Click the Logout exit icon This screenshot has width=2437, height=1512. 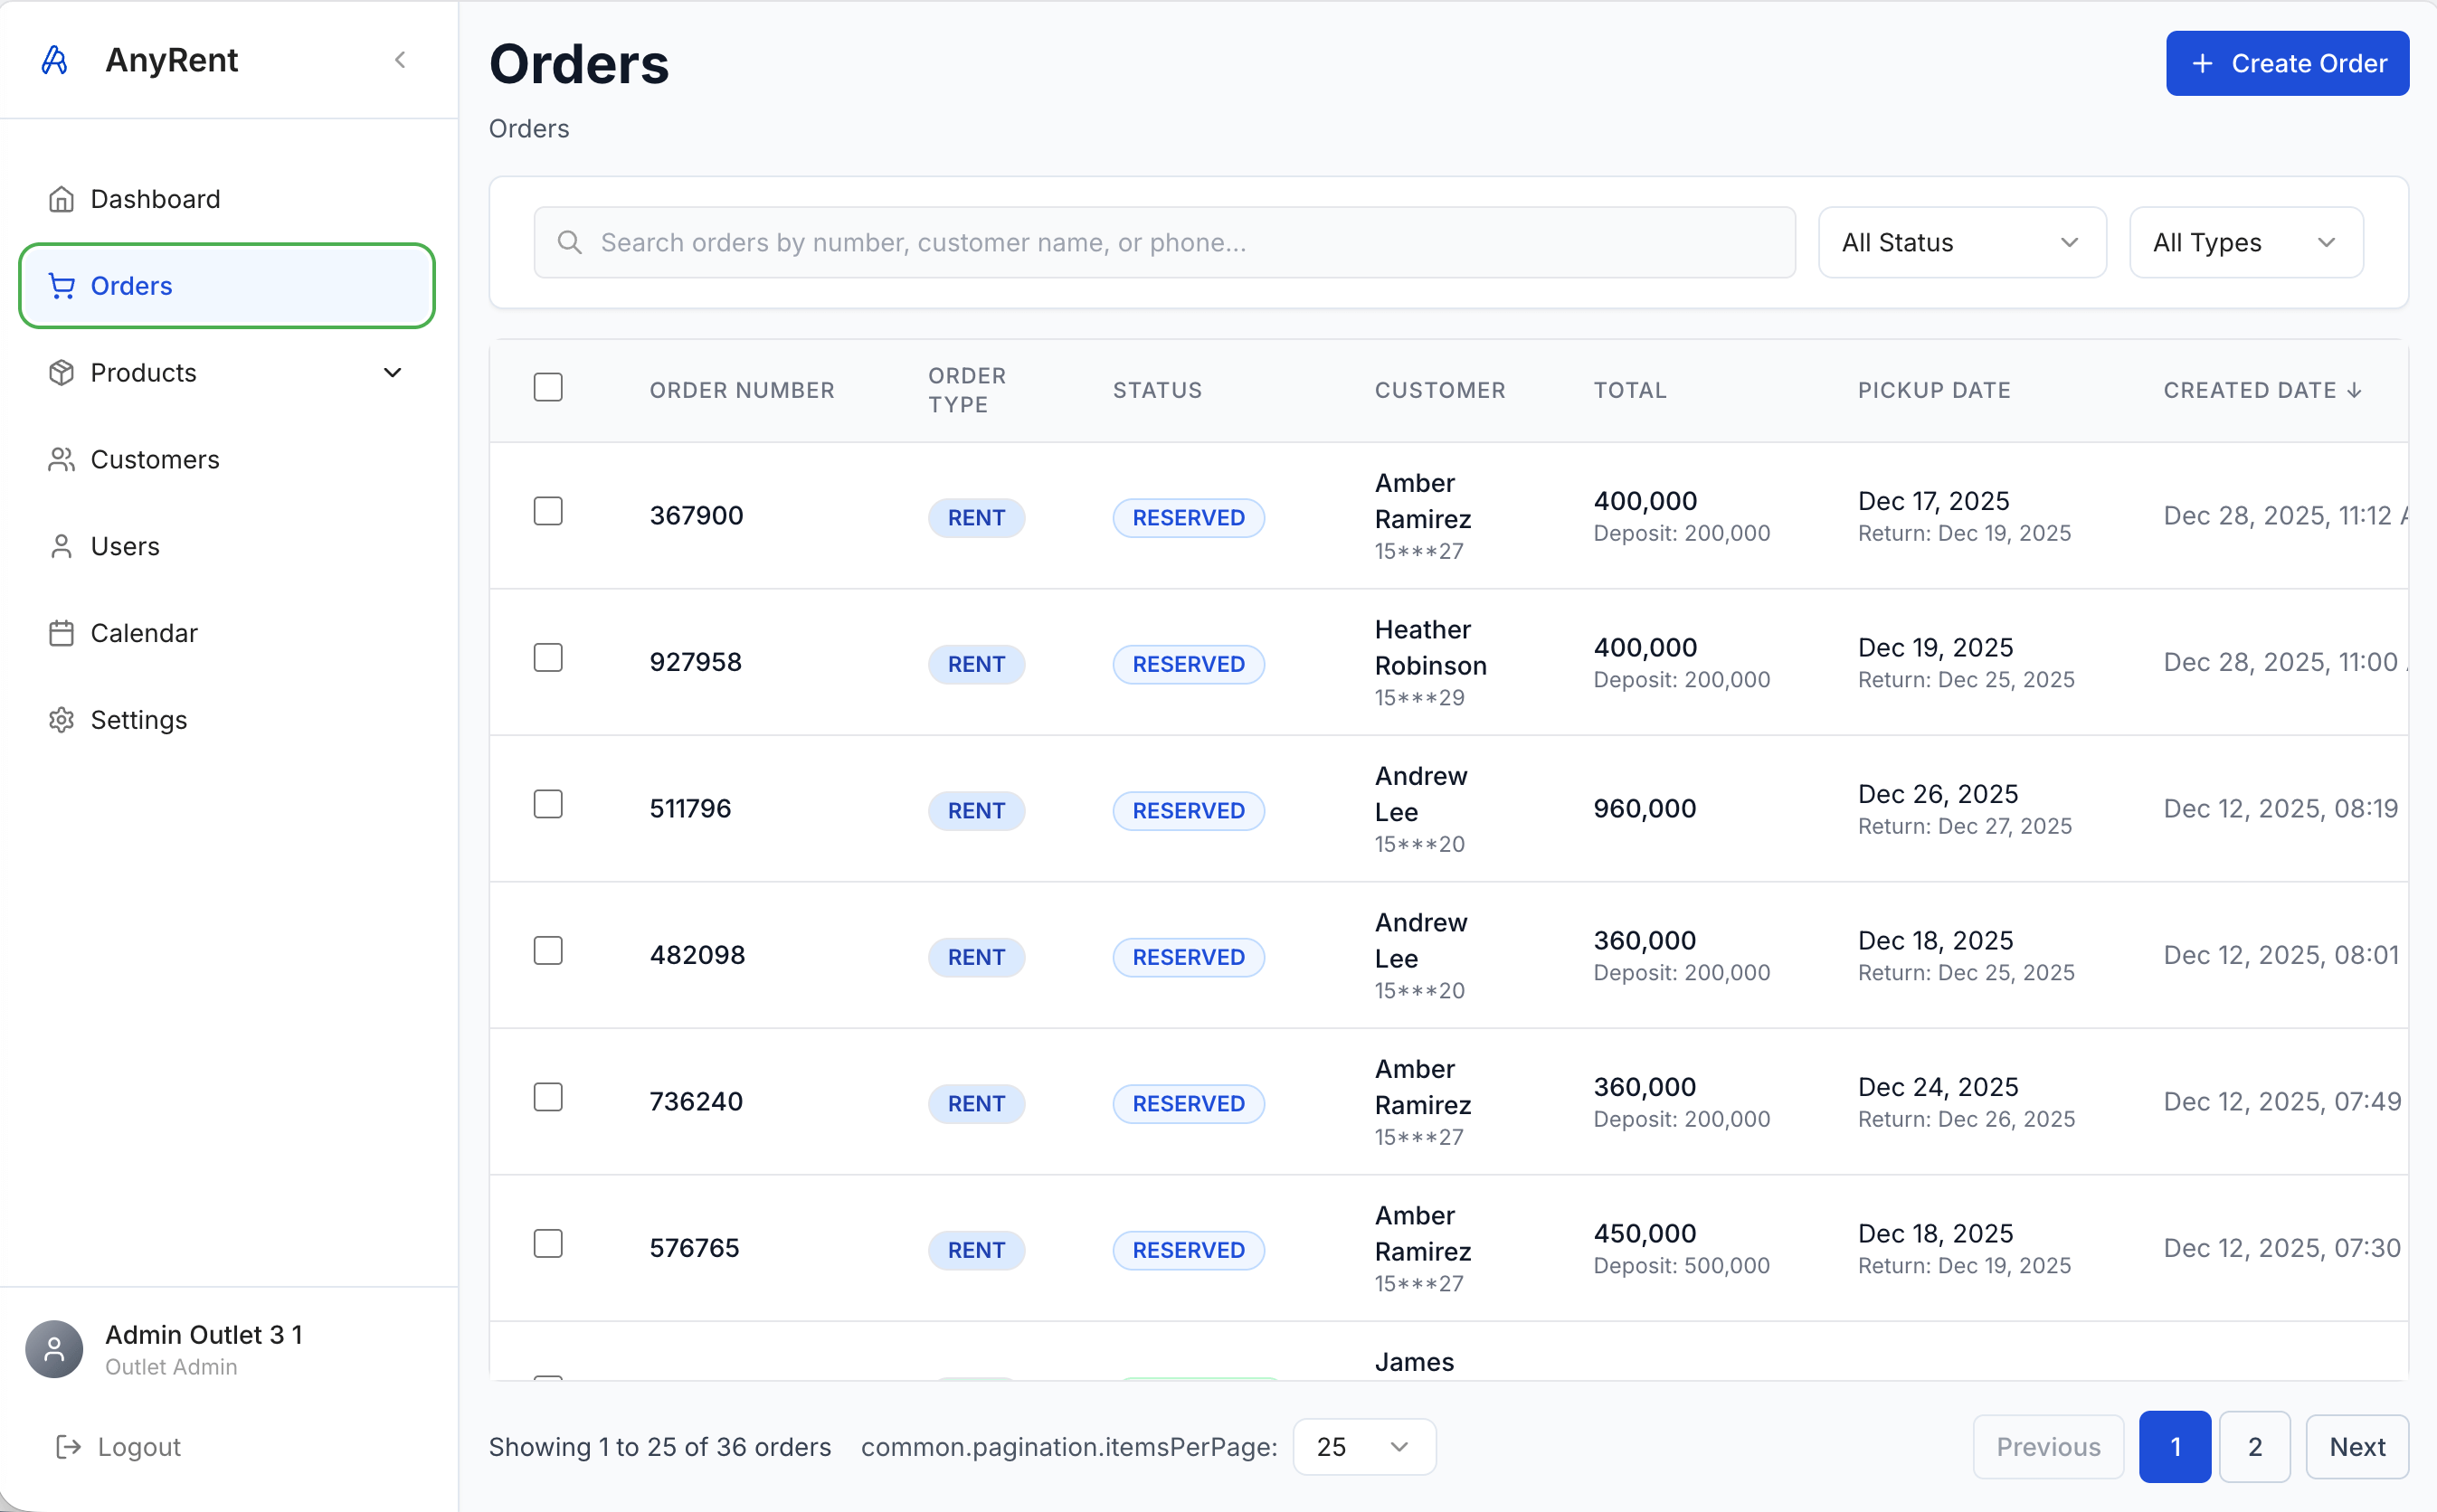68,1447
